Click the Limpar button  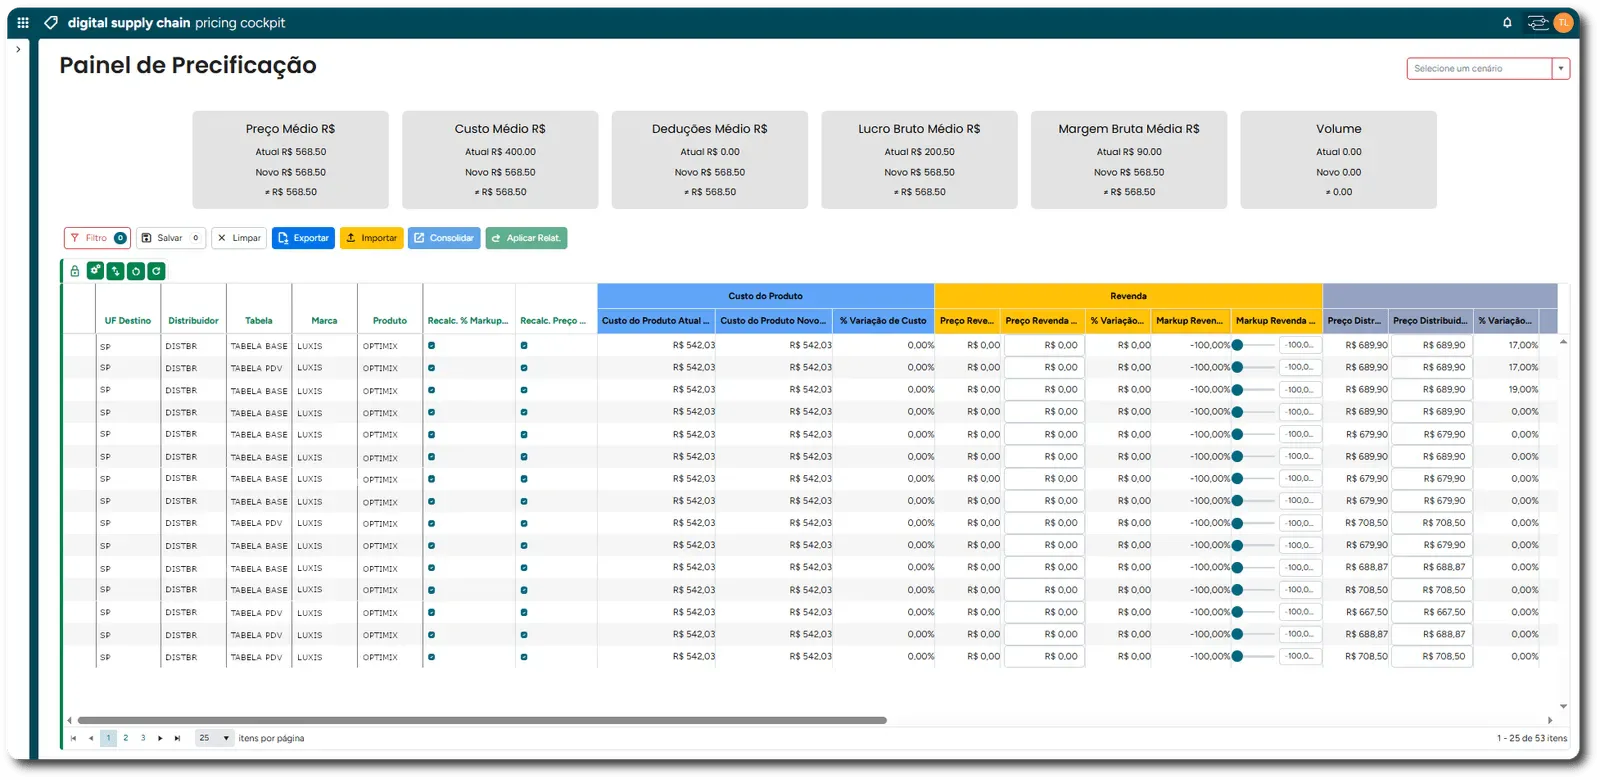239,238
